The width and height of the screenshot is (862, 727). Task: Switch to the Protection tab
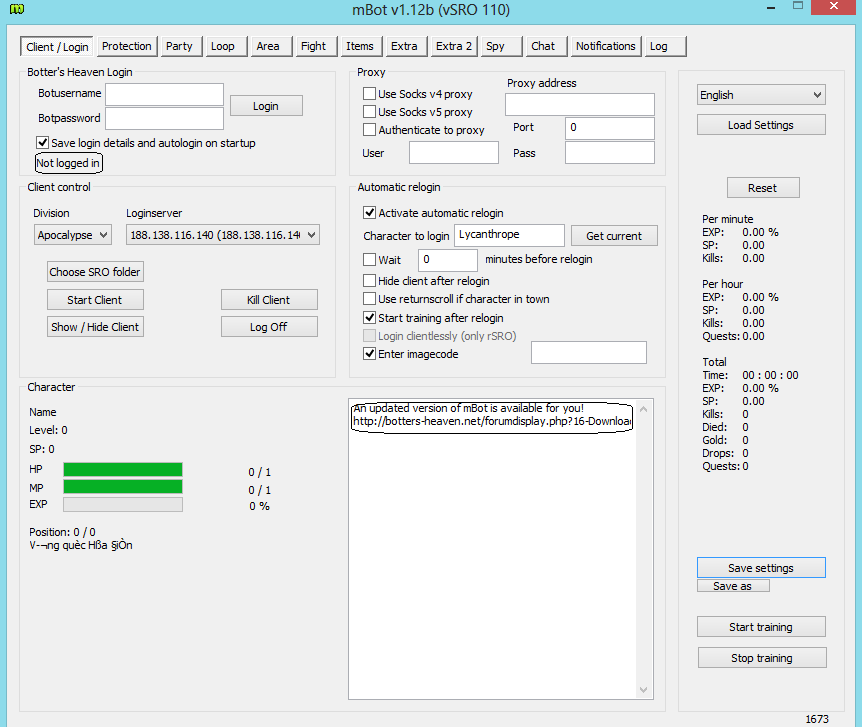point(126,46)
